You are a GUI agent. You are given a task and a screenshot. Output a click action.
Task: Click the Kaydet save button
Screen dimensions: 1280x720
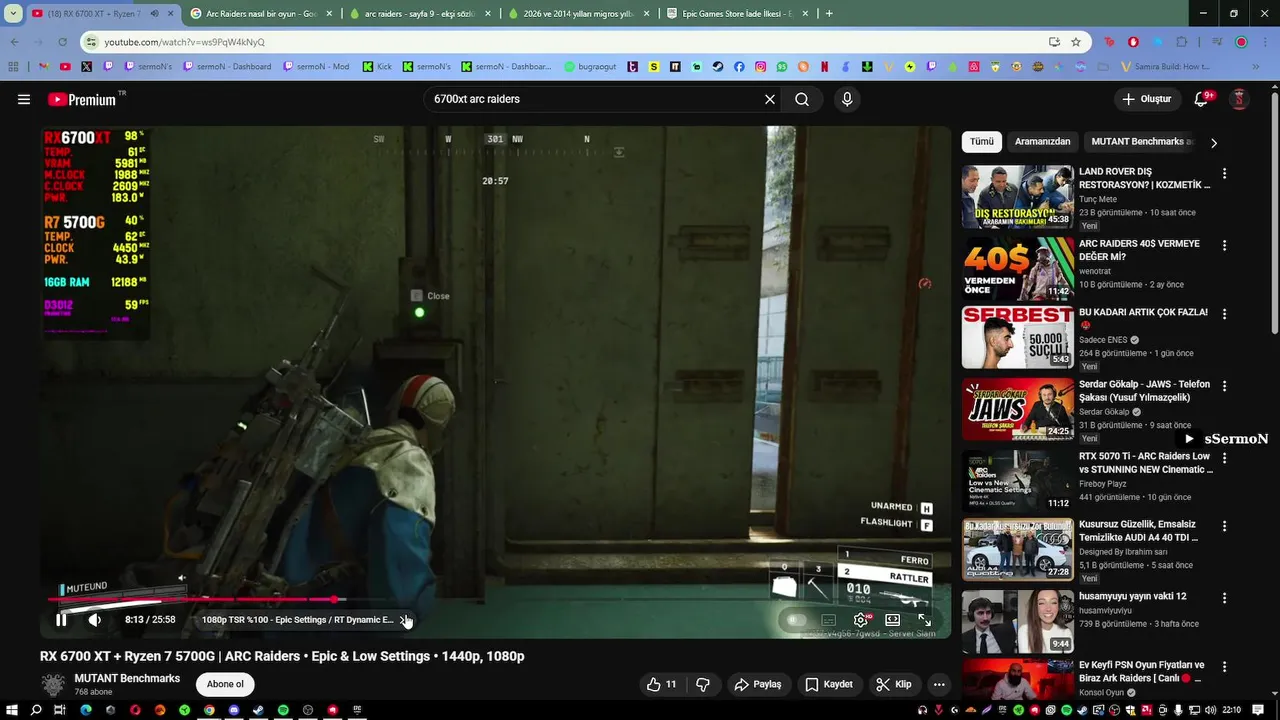point(829,684)
